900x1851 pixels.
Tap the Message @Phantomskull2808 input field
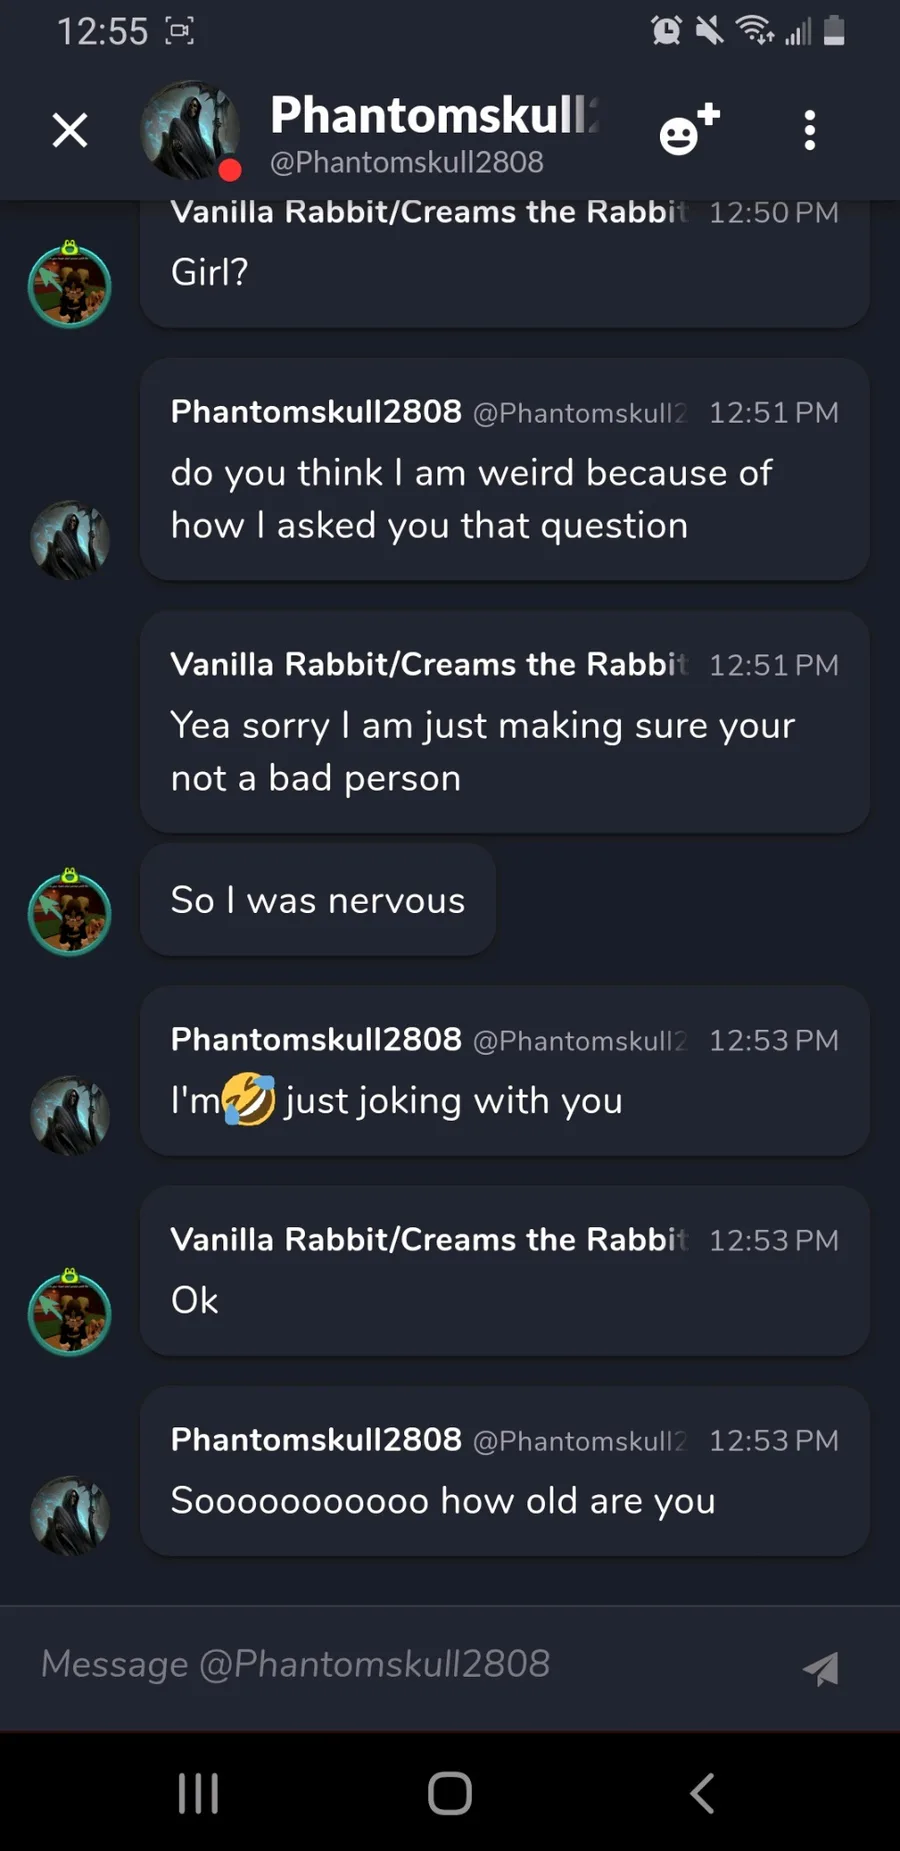pyautogui.click(x=400, y=1665)
